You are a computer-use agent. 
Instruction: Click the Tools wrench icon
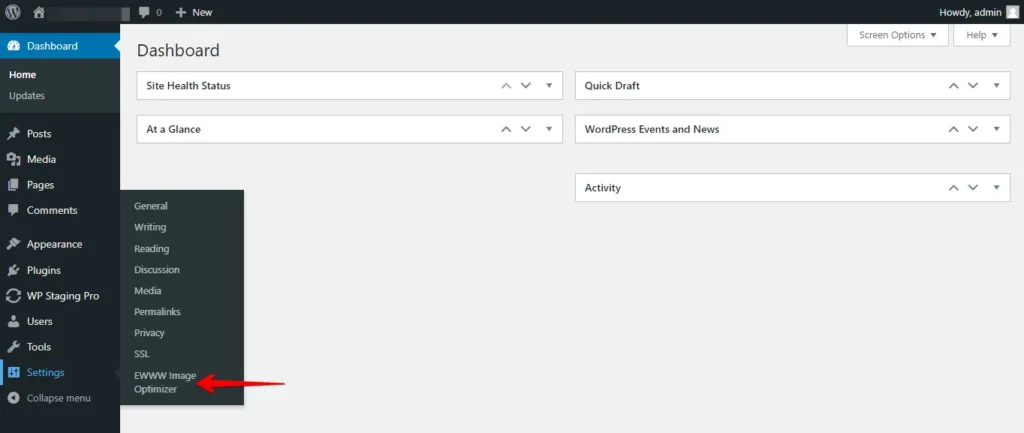pos(13,347)
